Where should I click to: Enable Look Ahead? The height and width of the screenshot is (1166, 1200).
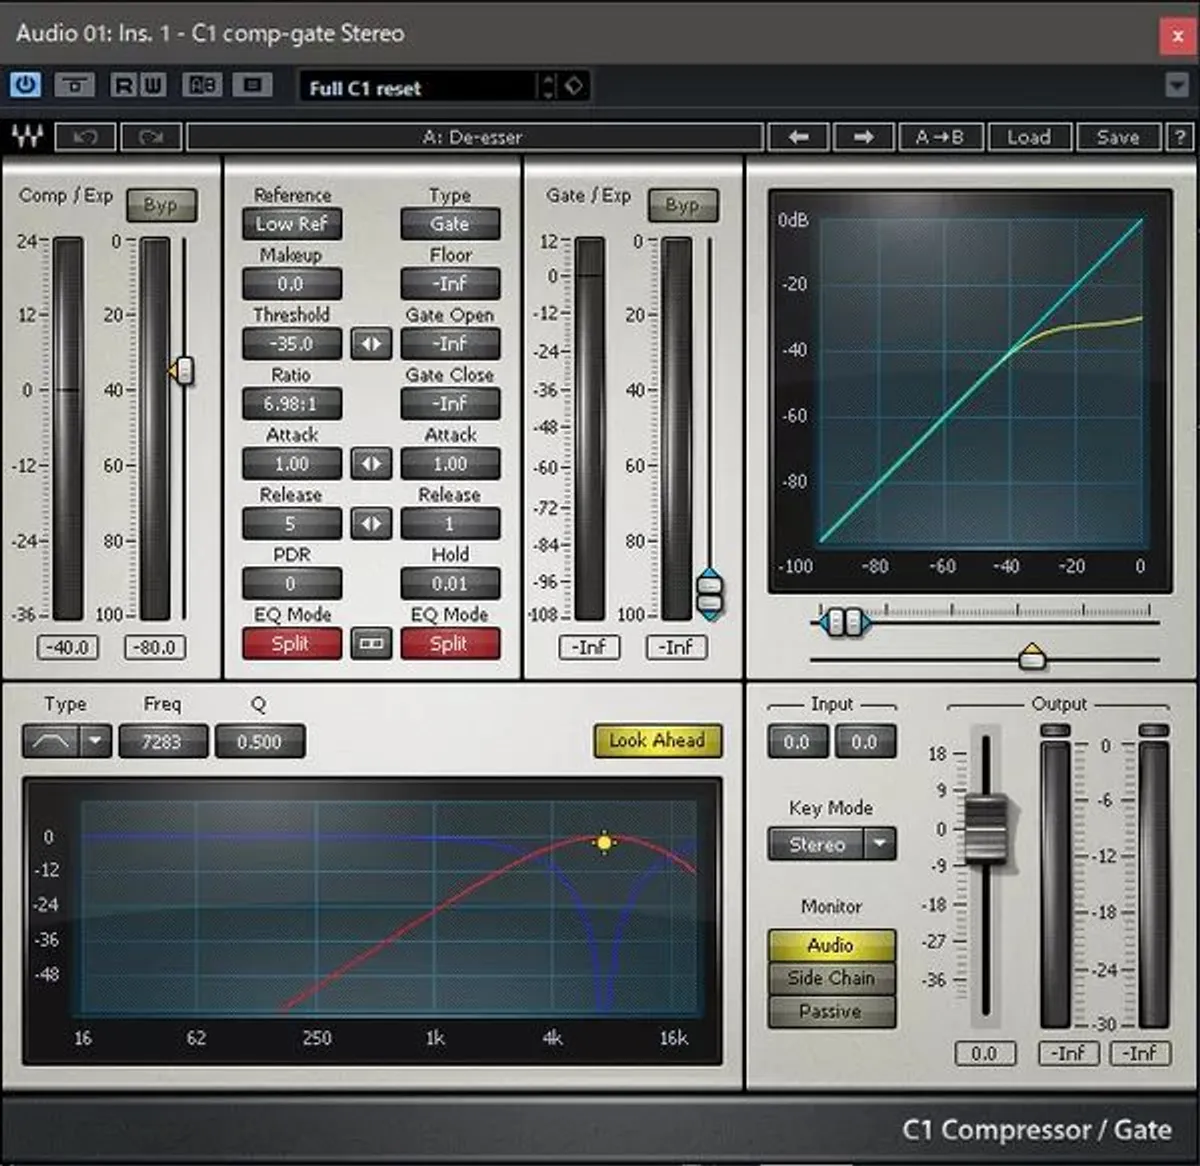[x=658, y=741]
